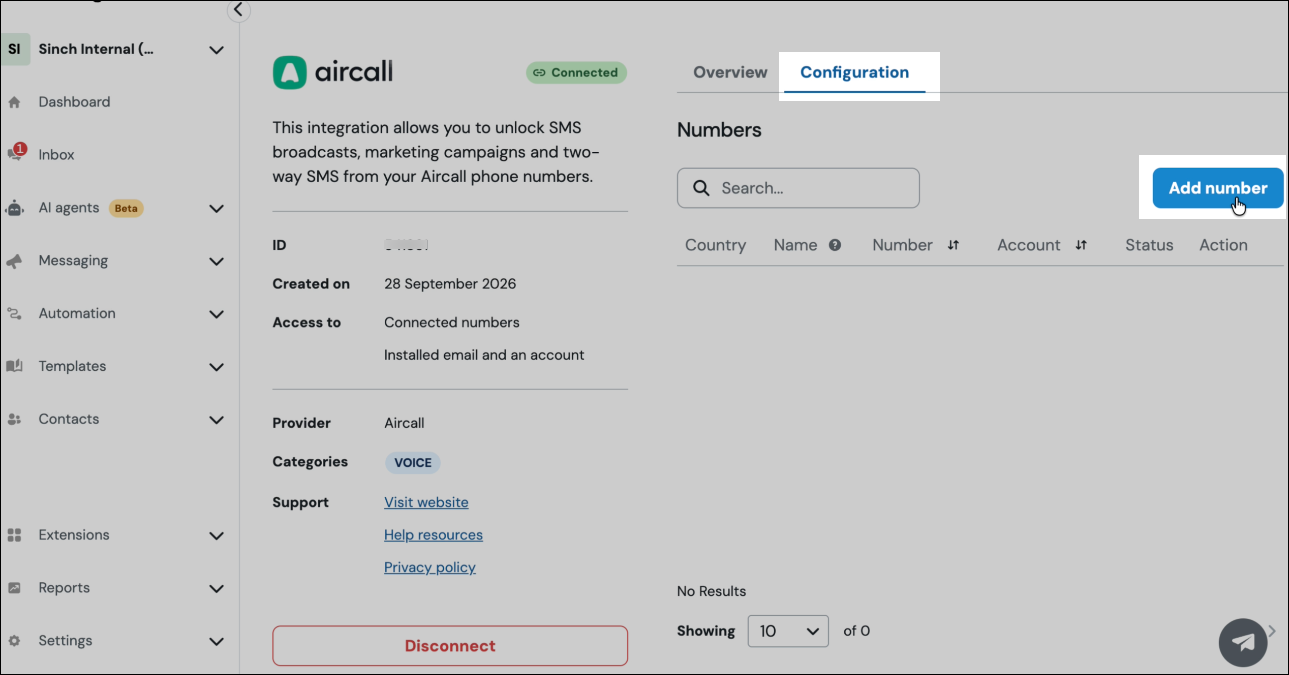The width and height of the screenshot is (1289, 675).
Task: Click the Status column header
Action: click(x=1149, y=245)
